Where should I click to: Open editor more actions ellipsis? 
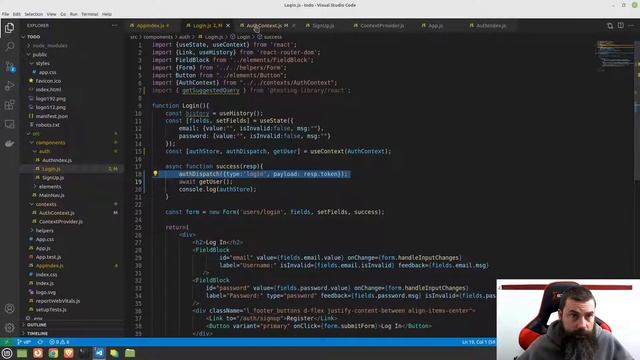click(631, 25)
